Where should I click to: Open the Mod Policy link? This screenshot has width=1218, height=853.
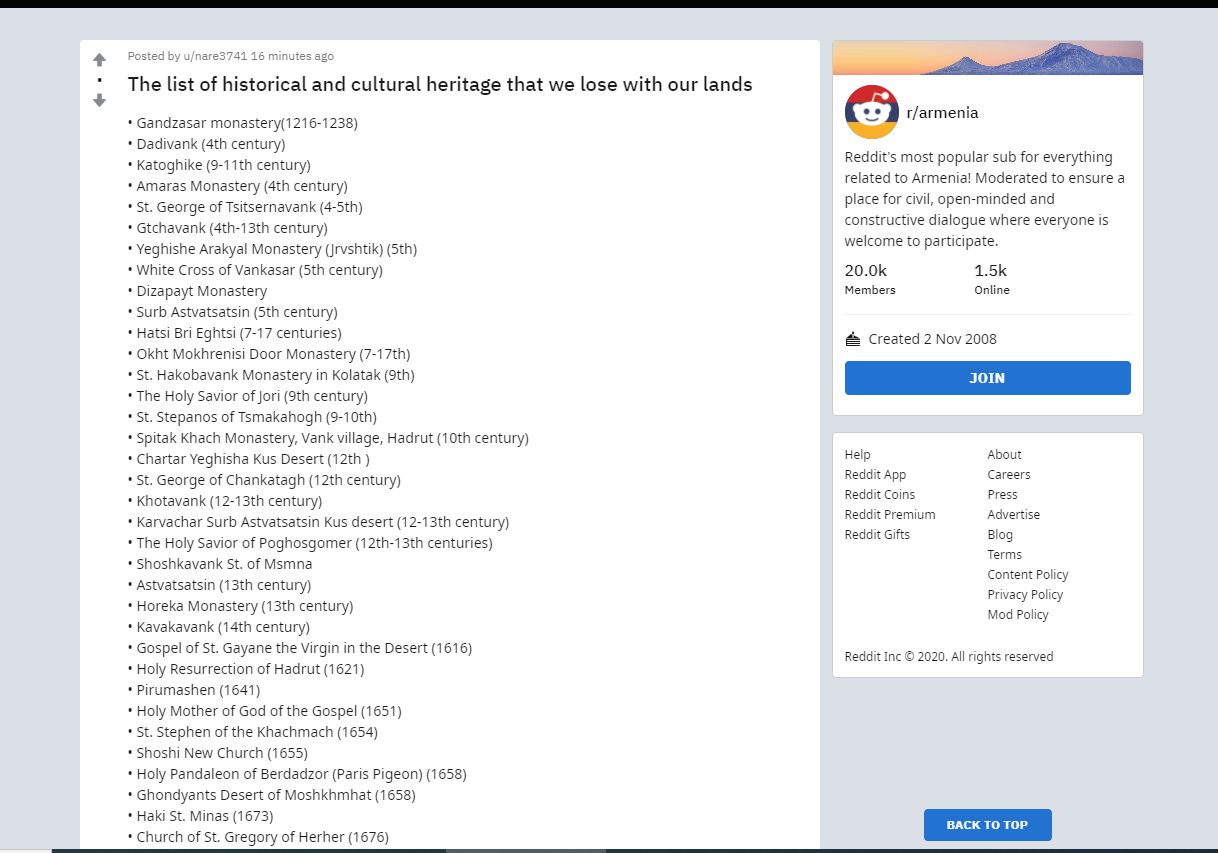tap(1017, 614)
